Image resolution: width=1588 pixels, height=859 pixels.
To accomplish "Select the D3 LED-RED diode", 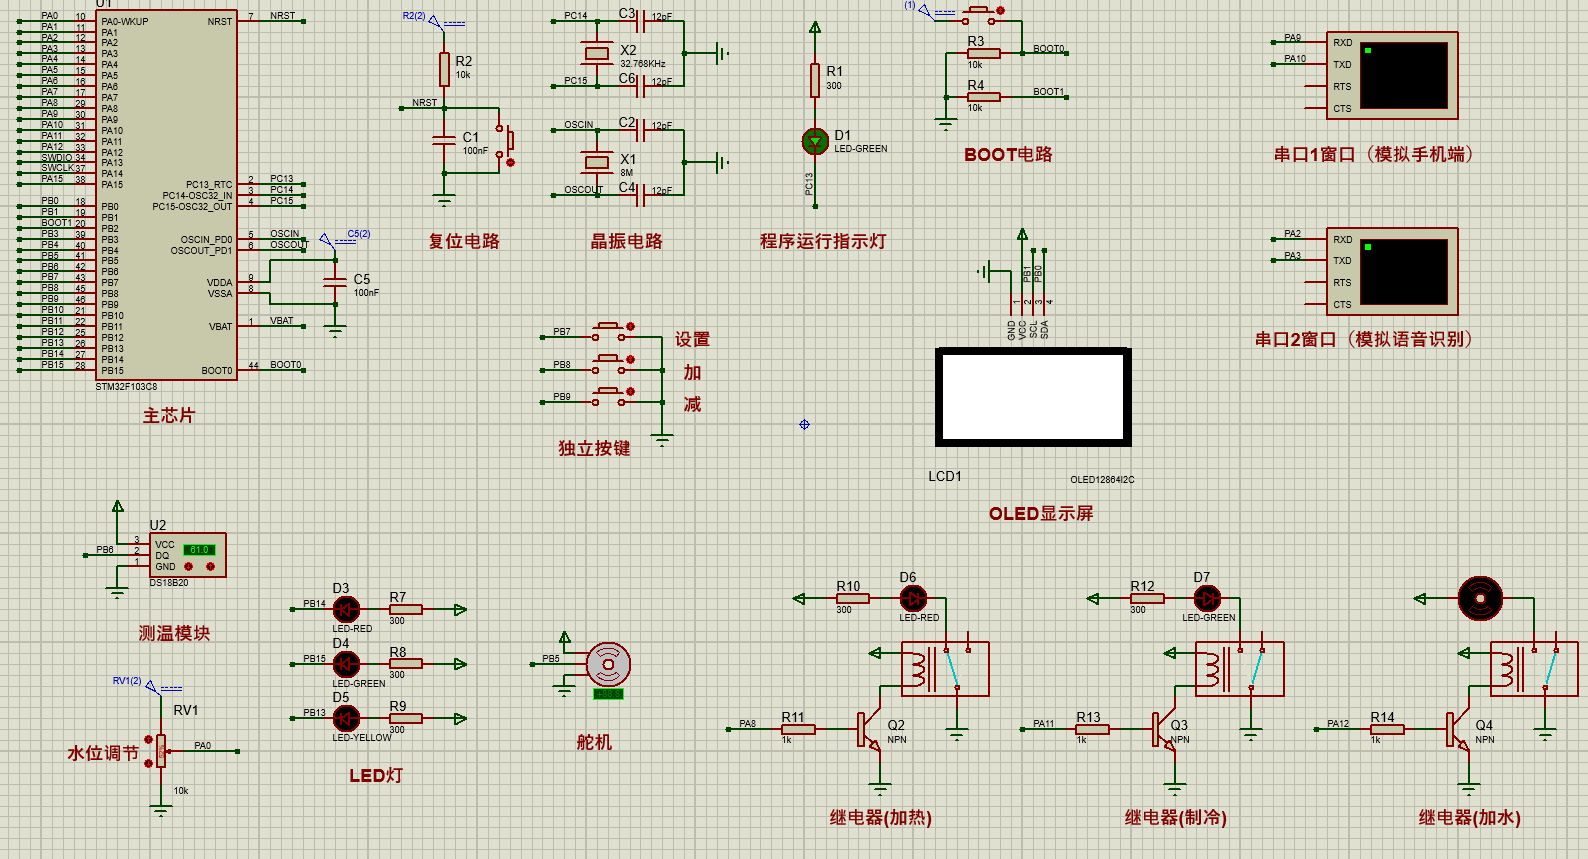I will coord(346,609).
